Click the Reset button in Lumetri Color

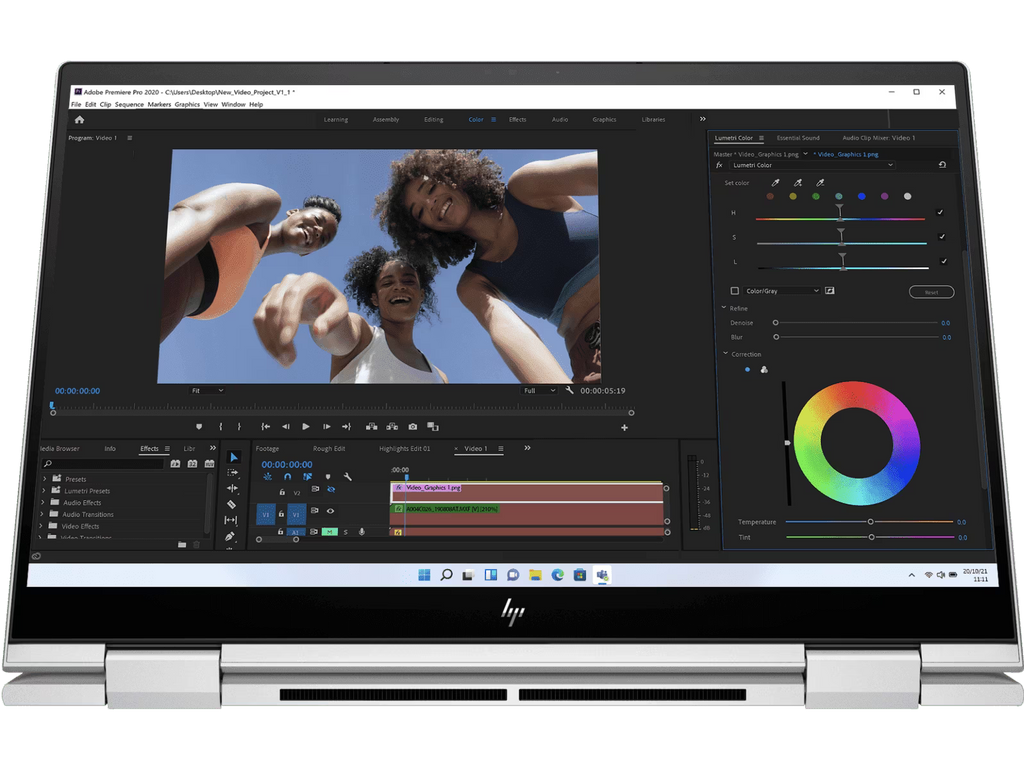tap(931, 292)
